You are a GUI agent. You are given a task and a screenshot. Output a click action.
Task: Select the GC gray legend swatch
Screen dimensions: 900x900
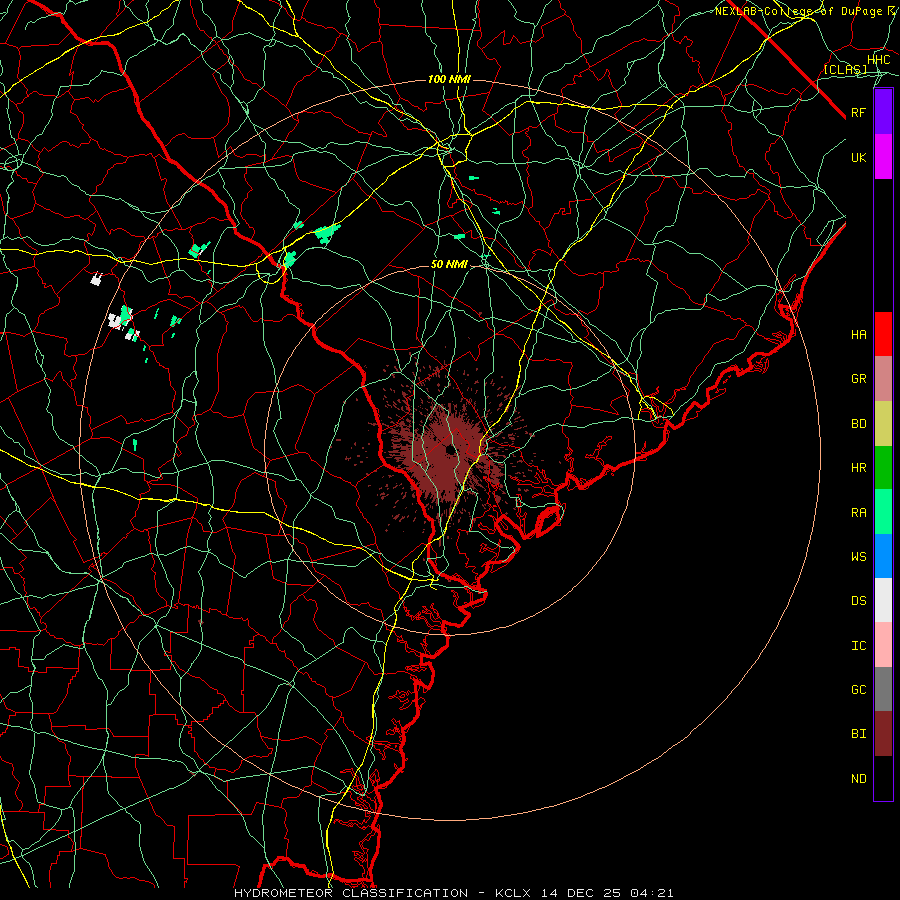(x=883, y=689)
